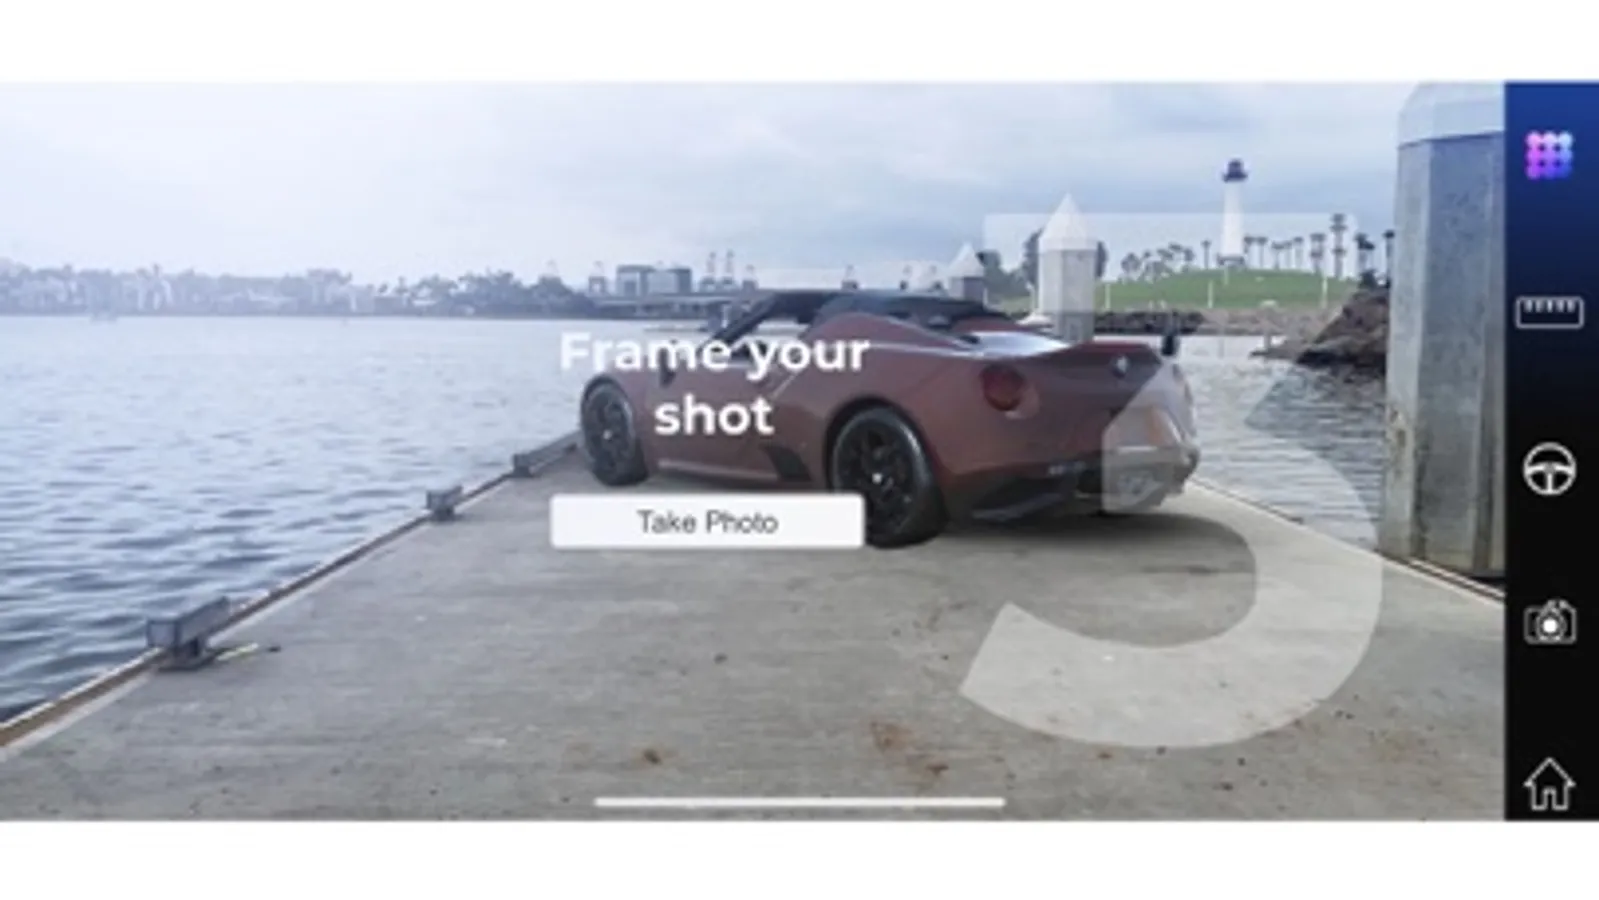The image size is (1599, 900).
Task: Select the camera icon in sidebar
Action: click(1549, 622)
